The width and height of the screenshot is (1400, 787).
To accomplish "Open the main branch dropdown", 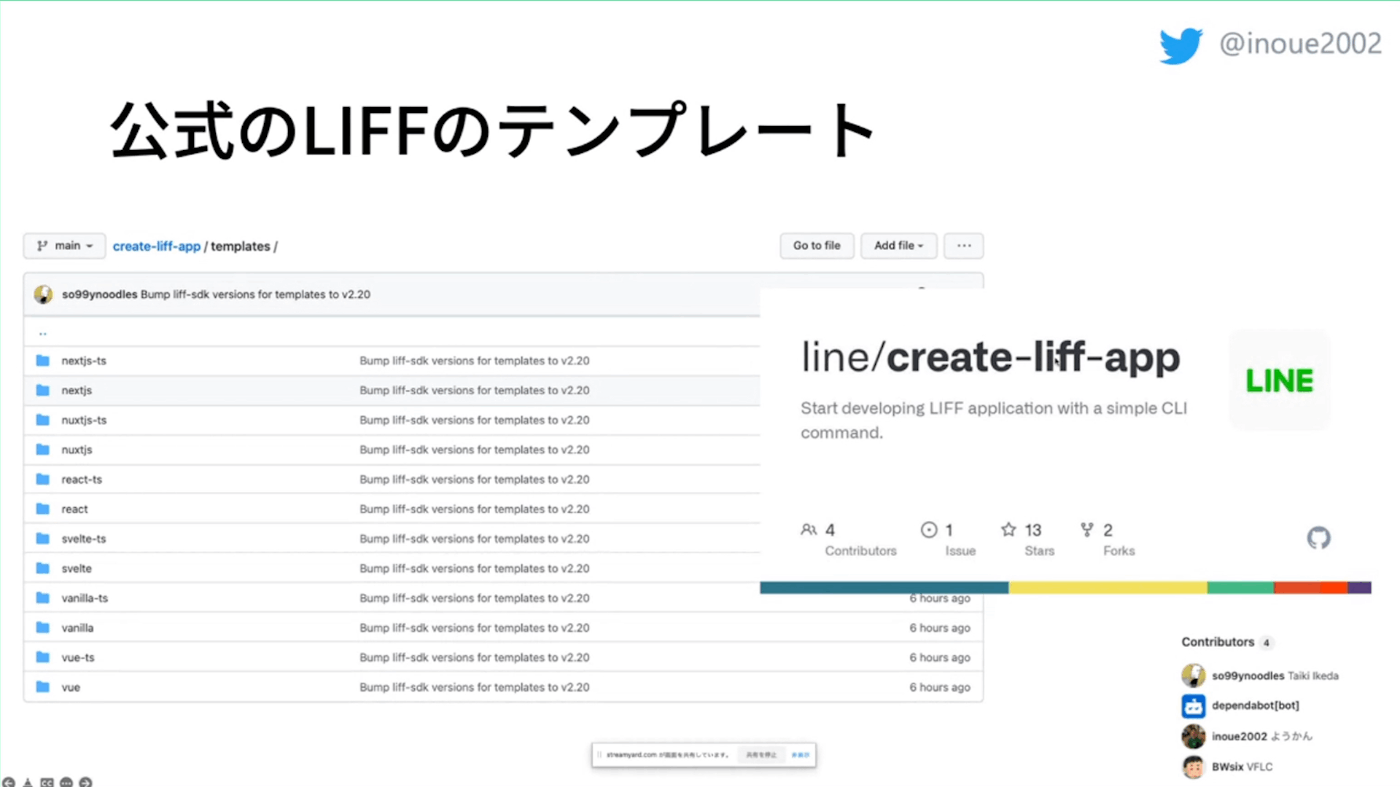I will coord(64,246).
